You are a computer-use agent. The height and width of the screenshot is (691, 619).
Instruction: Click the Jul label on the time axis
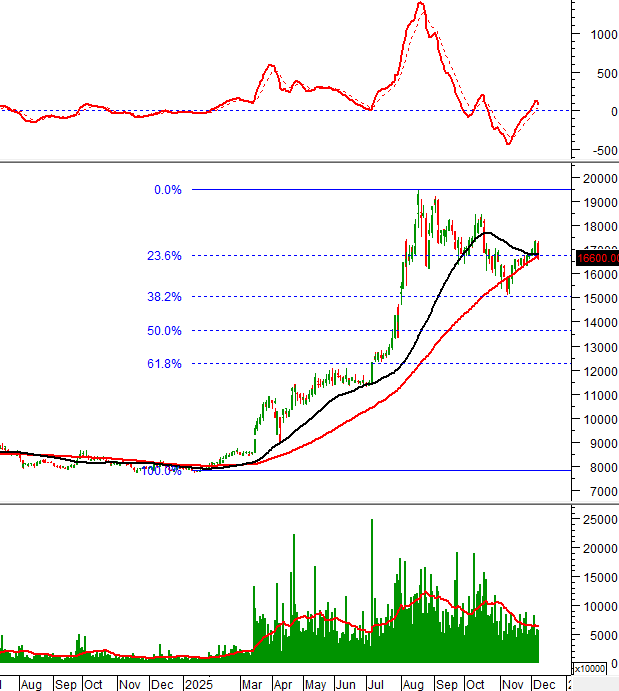(x=378, y=684)
